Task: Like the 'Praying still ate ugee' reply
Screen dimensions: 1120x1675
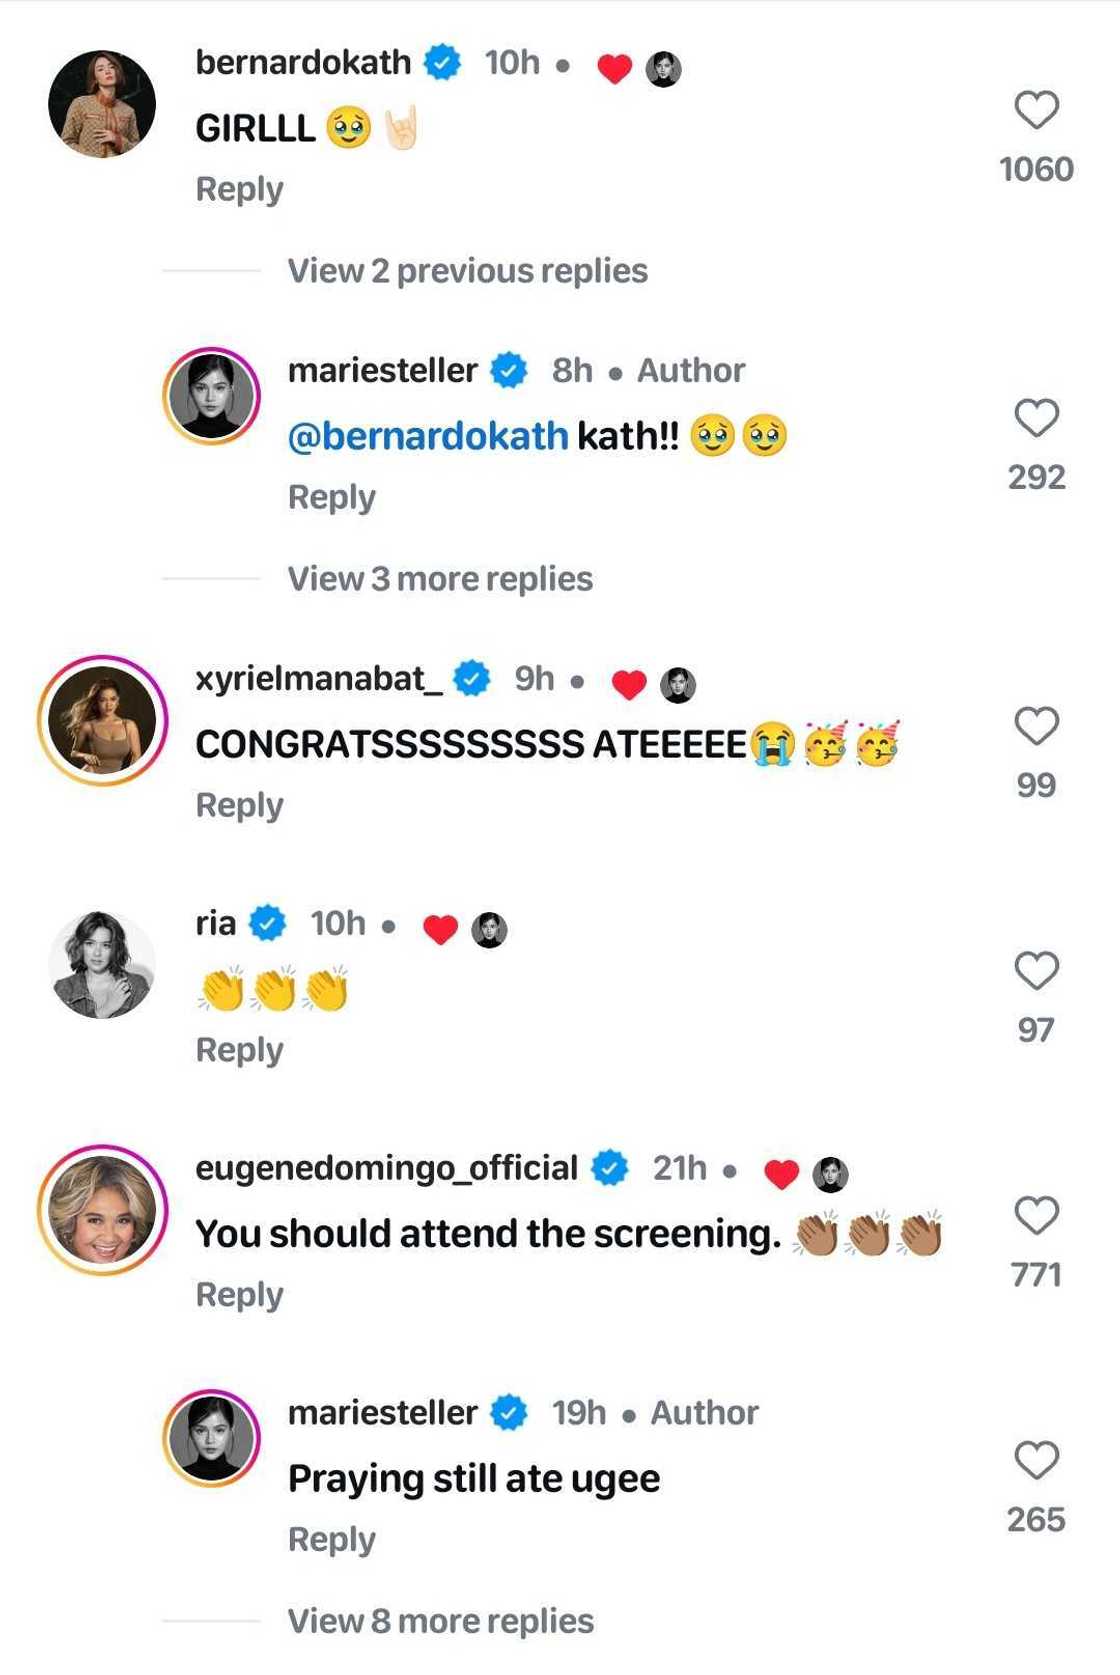Action: point(1036,1461)
